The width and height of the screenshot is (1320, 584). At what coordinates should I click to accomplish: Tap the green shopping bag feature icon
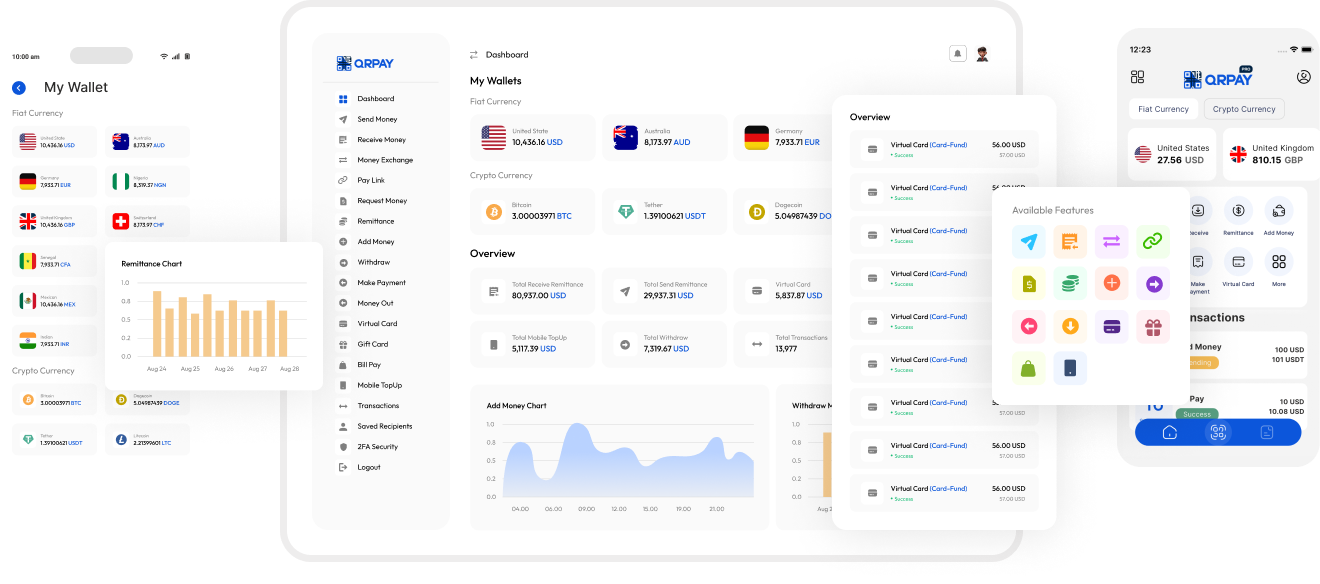click(1028, 368)
